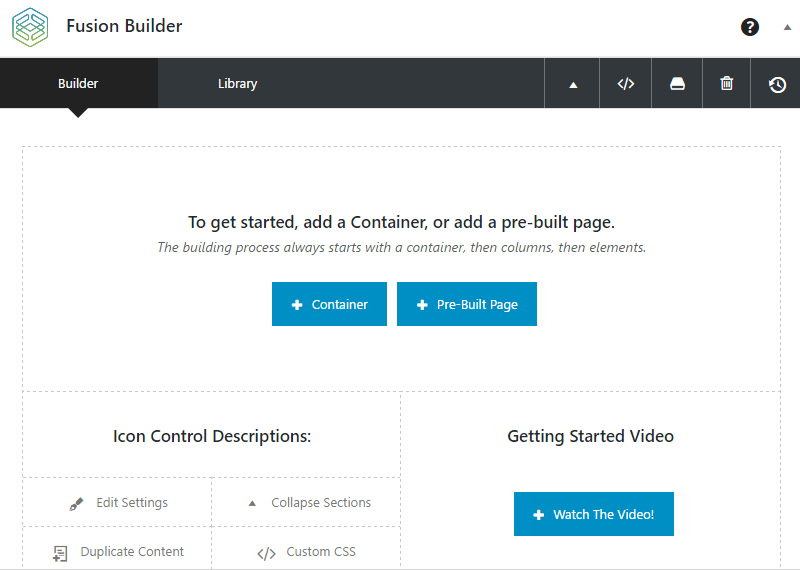The height and width of the screenshot is (570, 800).
Task: Click the Fusion Builder logo icon
Action: [x=30, y=27]
